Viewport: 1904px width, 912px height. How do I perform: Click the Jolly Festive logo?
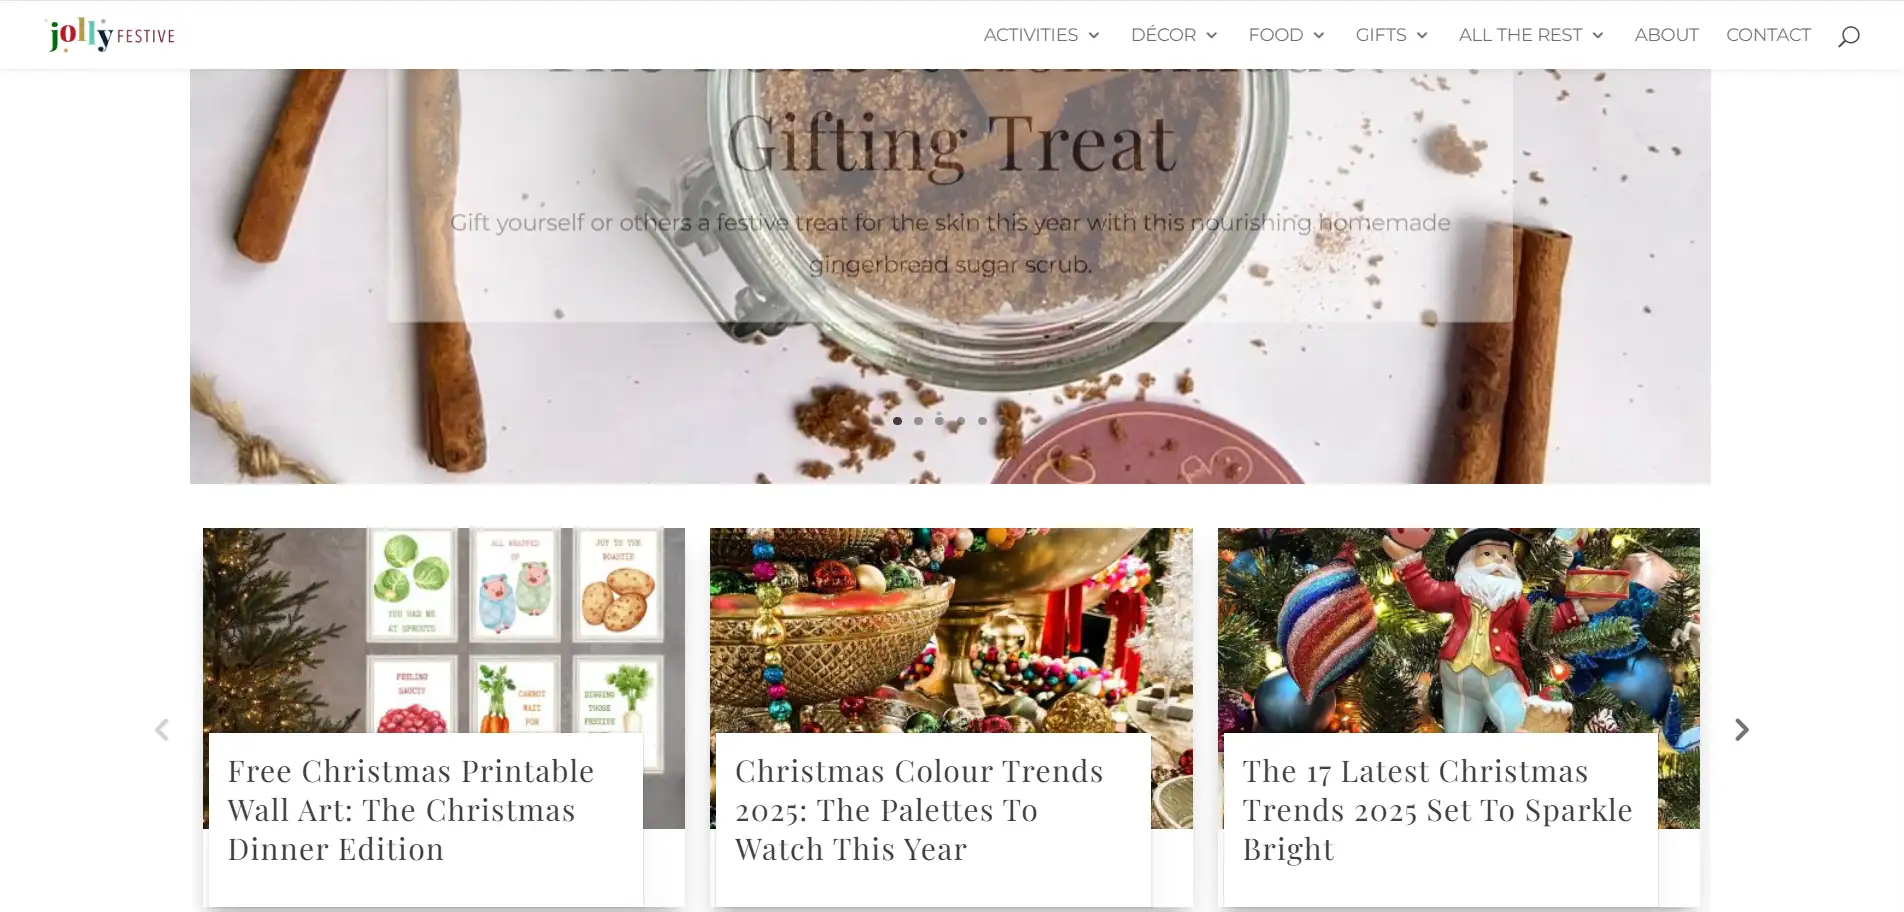112,35
